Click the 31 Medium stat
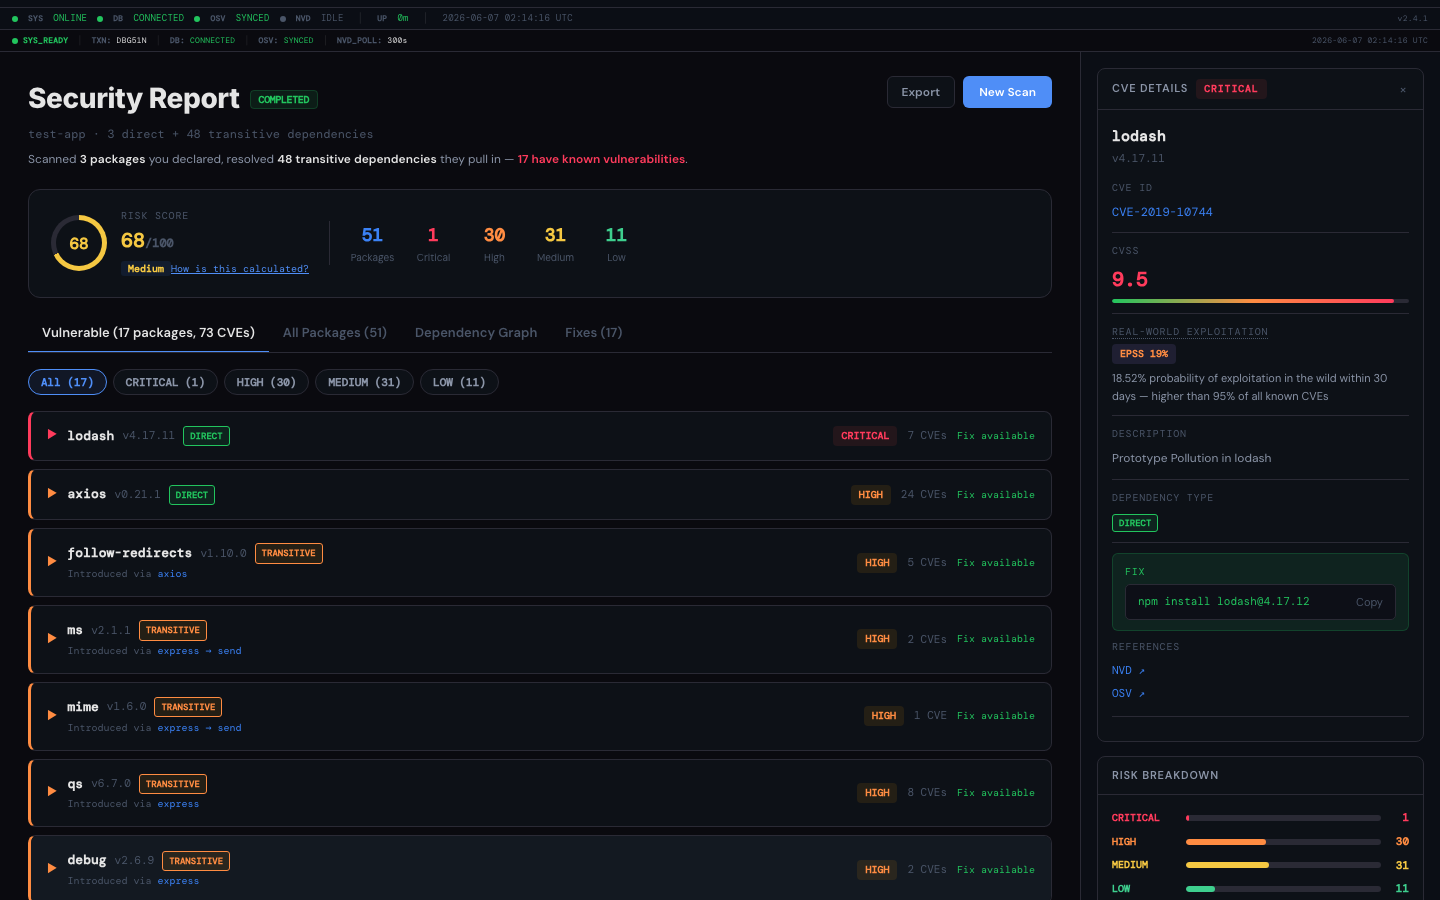The width and height of the screenshot is (1440, 900). click(x=555, y=243)
